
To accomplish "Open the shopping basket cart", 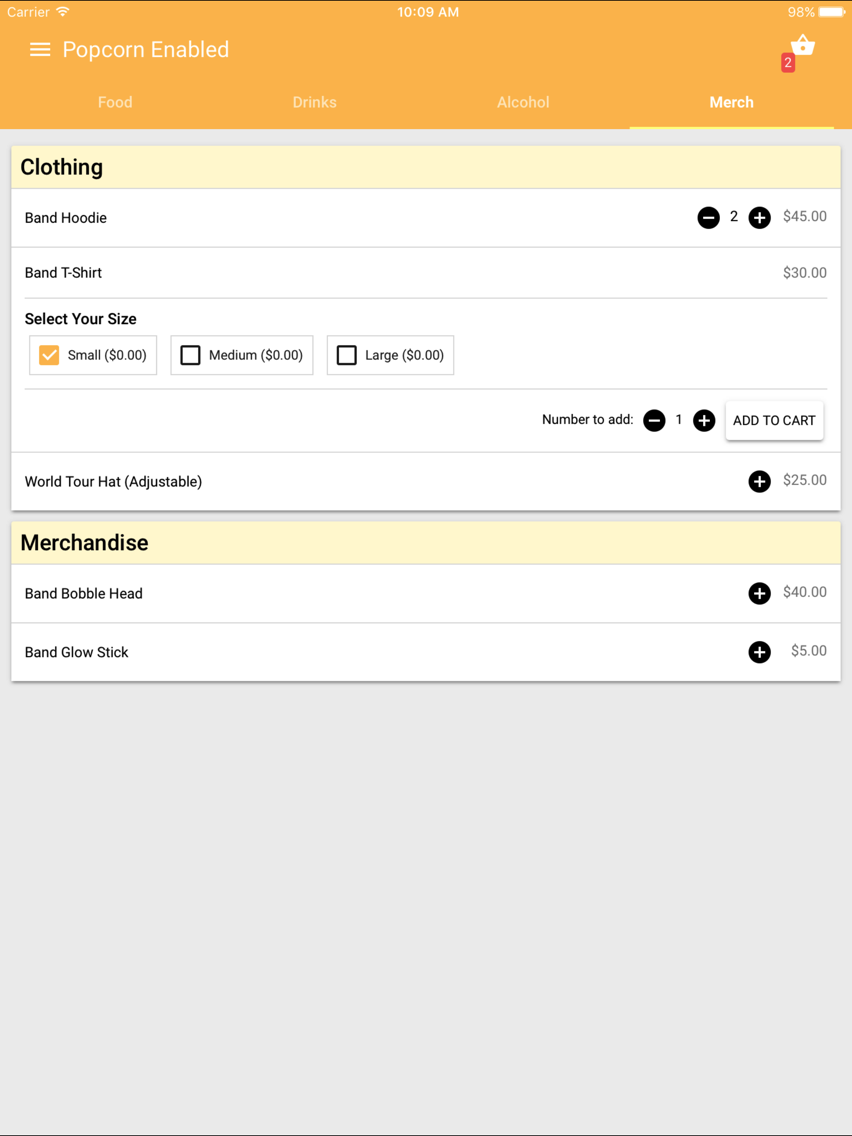I will pos(803,46).
